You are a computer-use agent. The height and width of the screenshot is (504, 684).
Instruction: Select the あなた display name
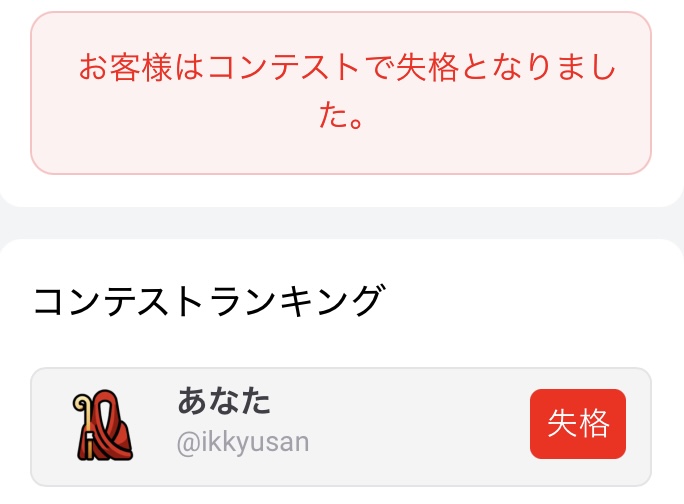(x=224, y=401)
